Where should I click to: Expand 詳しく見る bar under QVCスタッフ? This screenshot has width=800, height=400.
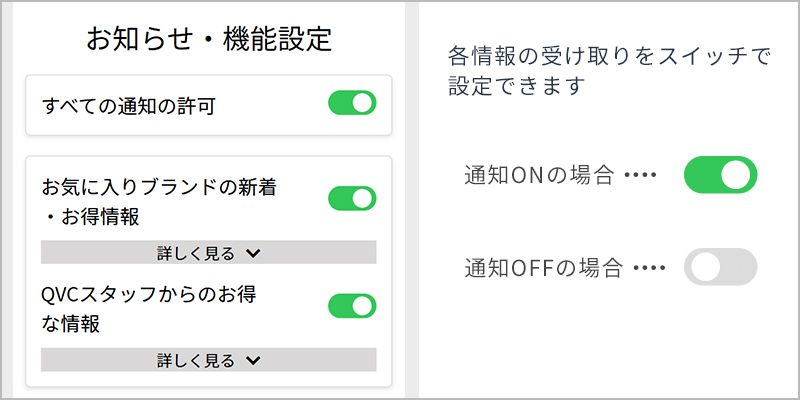click(x=208, y=360)
